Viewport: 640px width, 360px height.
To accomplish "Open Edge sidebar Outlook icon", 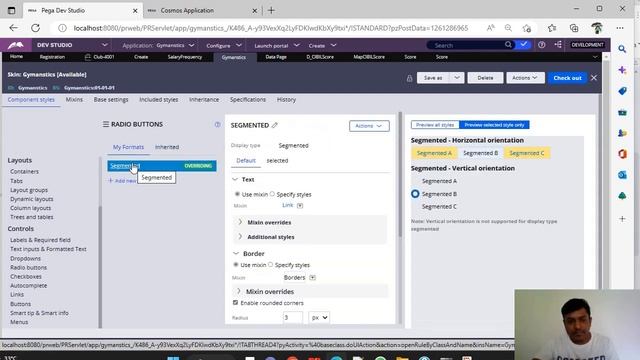I will pyautogui.click(x=622, y=175).
